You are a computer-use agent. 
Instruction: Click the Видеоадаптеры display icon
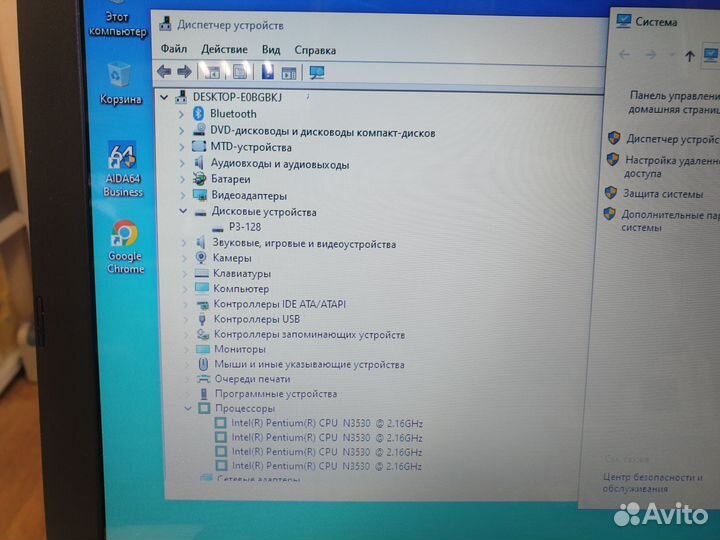coord(200,195)
